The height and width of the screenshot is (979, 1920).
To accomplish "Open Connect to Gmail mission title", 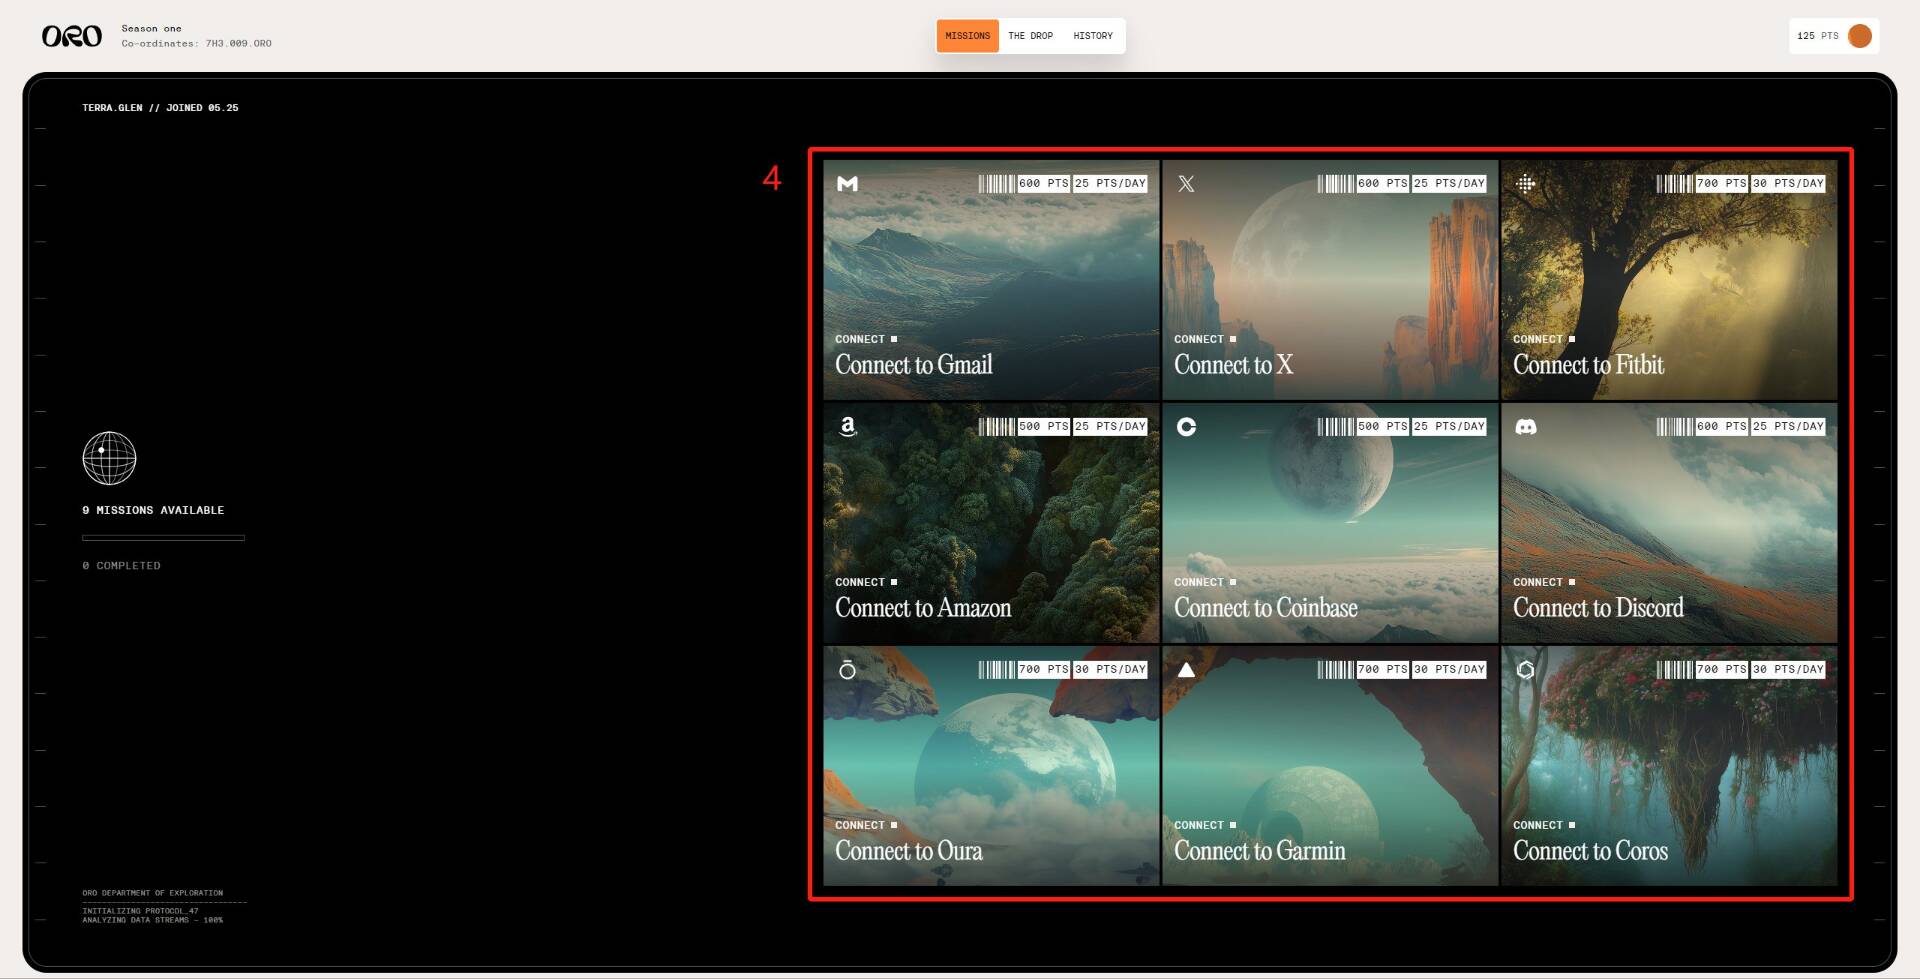I will pos(913,365).
